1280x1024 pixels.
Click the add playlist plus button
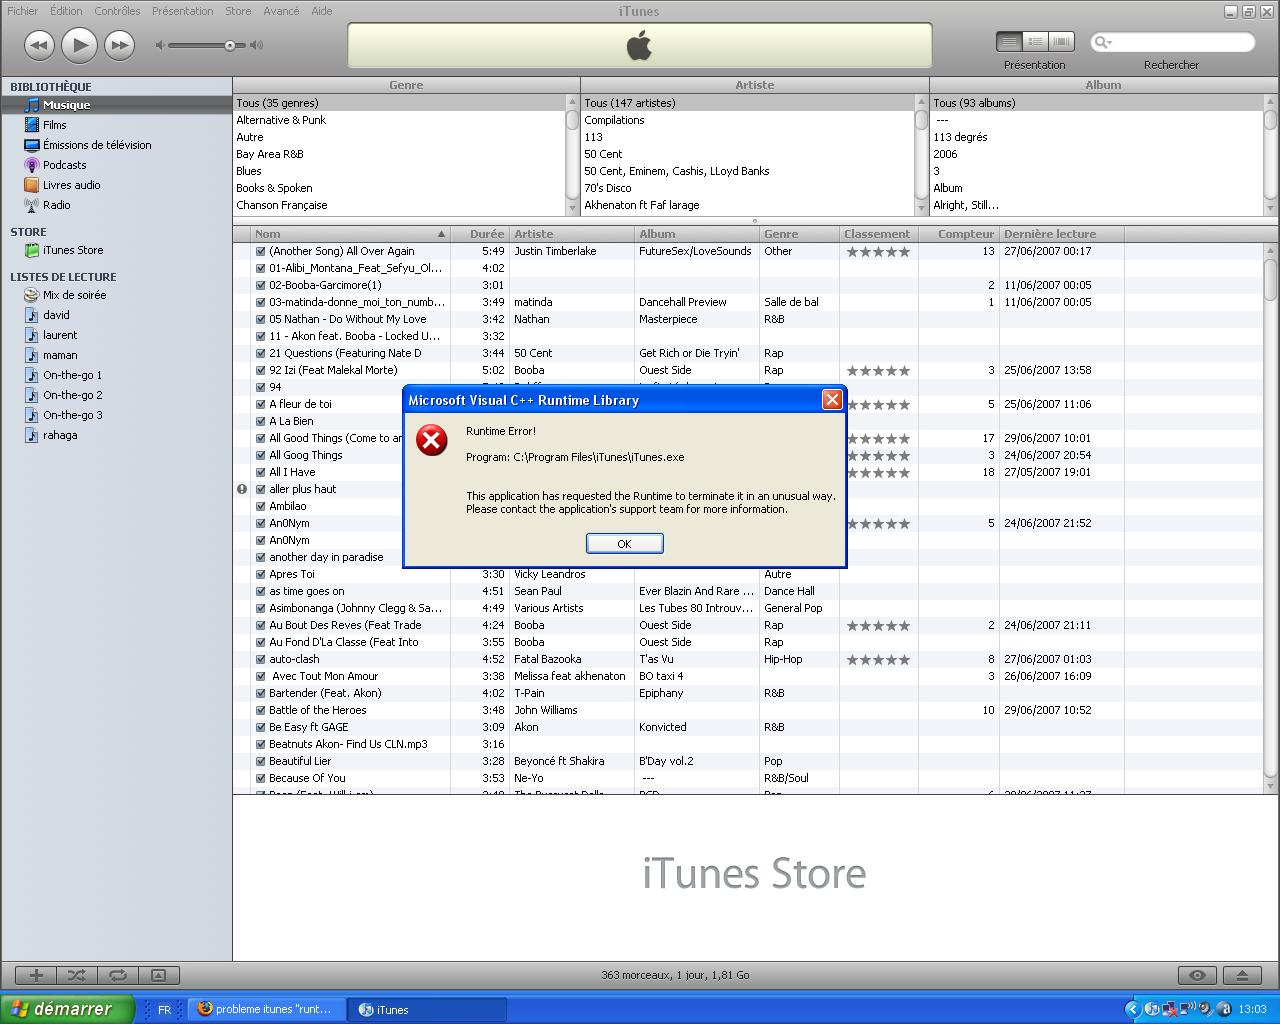(35, 975)
